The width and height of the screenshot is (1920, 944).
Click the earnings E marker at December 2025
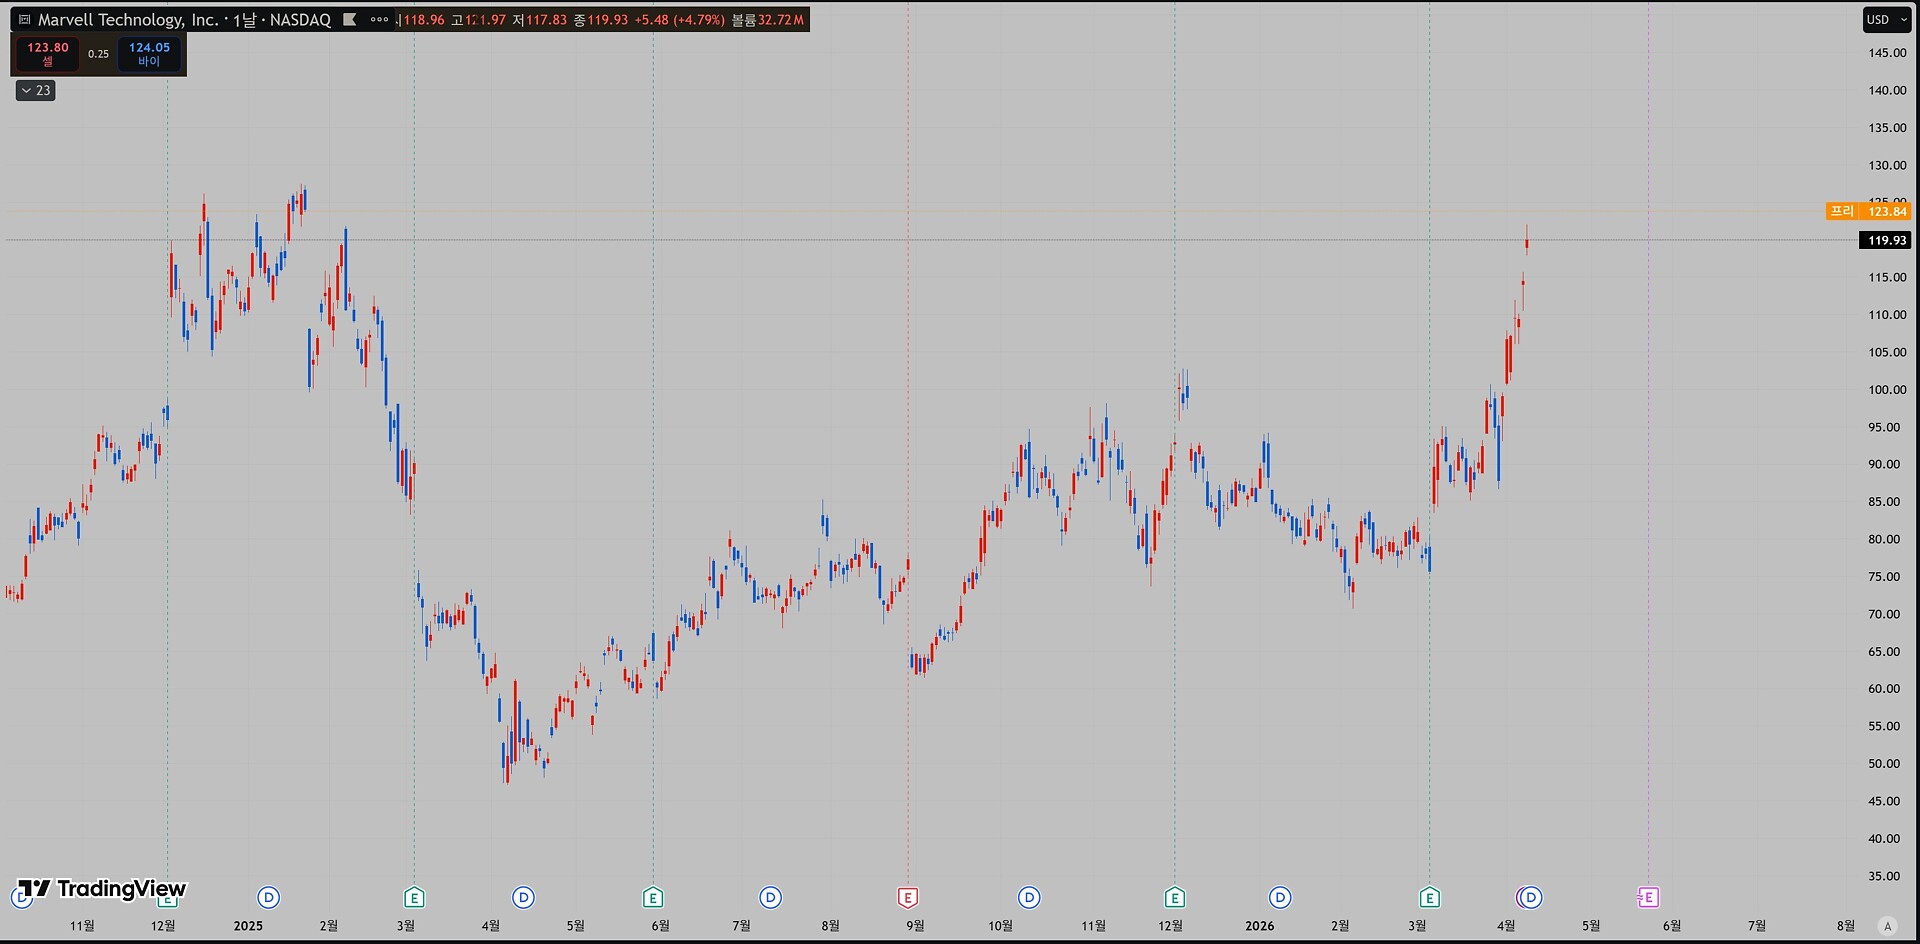point(1175,898)
